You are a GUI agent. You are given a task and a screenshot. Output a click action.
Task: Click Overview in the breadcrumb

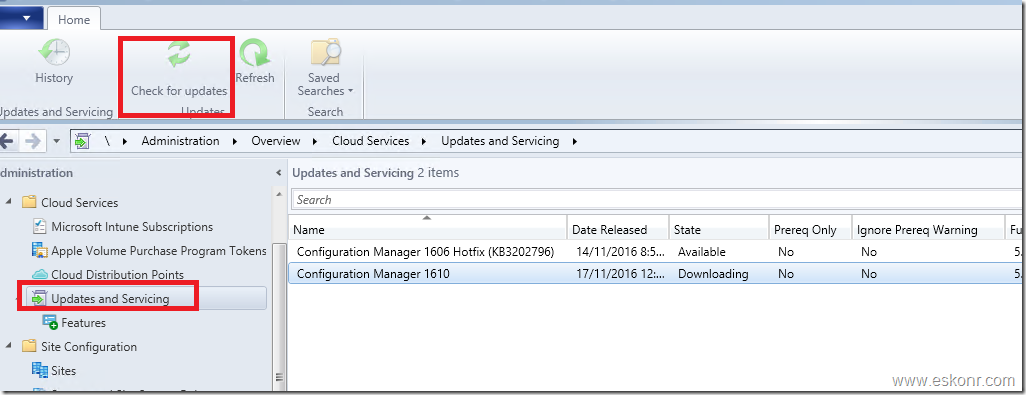tap(275, 141)
